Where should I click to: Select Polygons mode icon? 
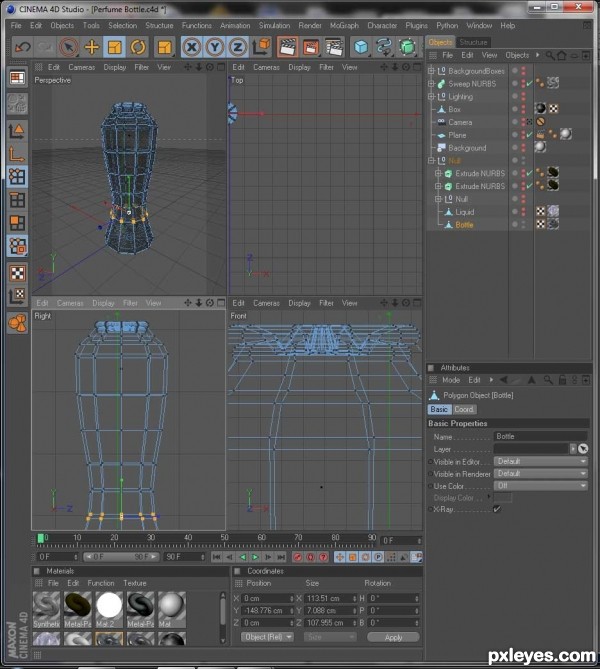[x=17, y=223]
